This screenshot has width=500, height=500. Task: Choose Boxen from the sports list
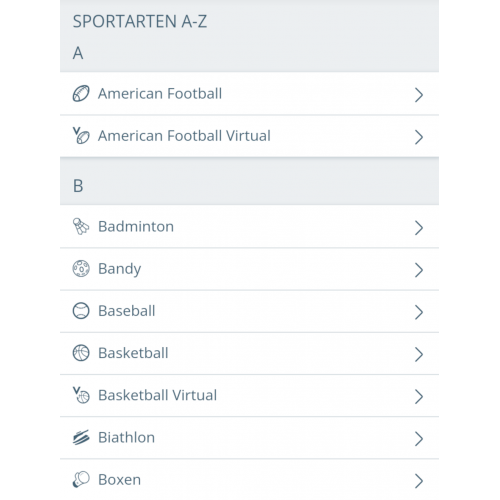(249, 480)
